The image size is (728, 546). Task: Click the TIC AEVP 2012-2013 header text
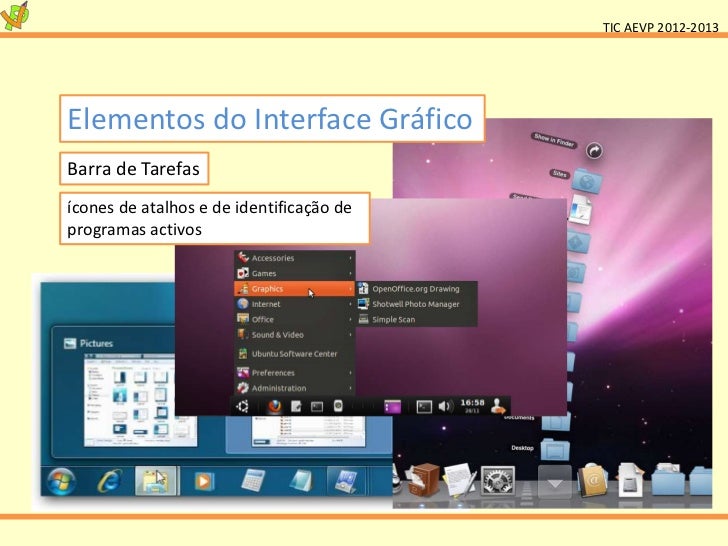pos(660,27)
